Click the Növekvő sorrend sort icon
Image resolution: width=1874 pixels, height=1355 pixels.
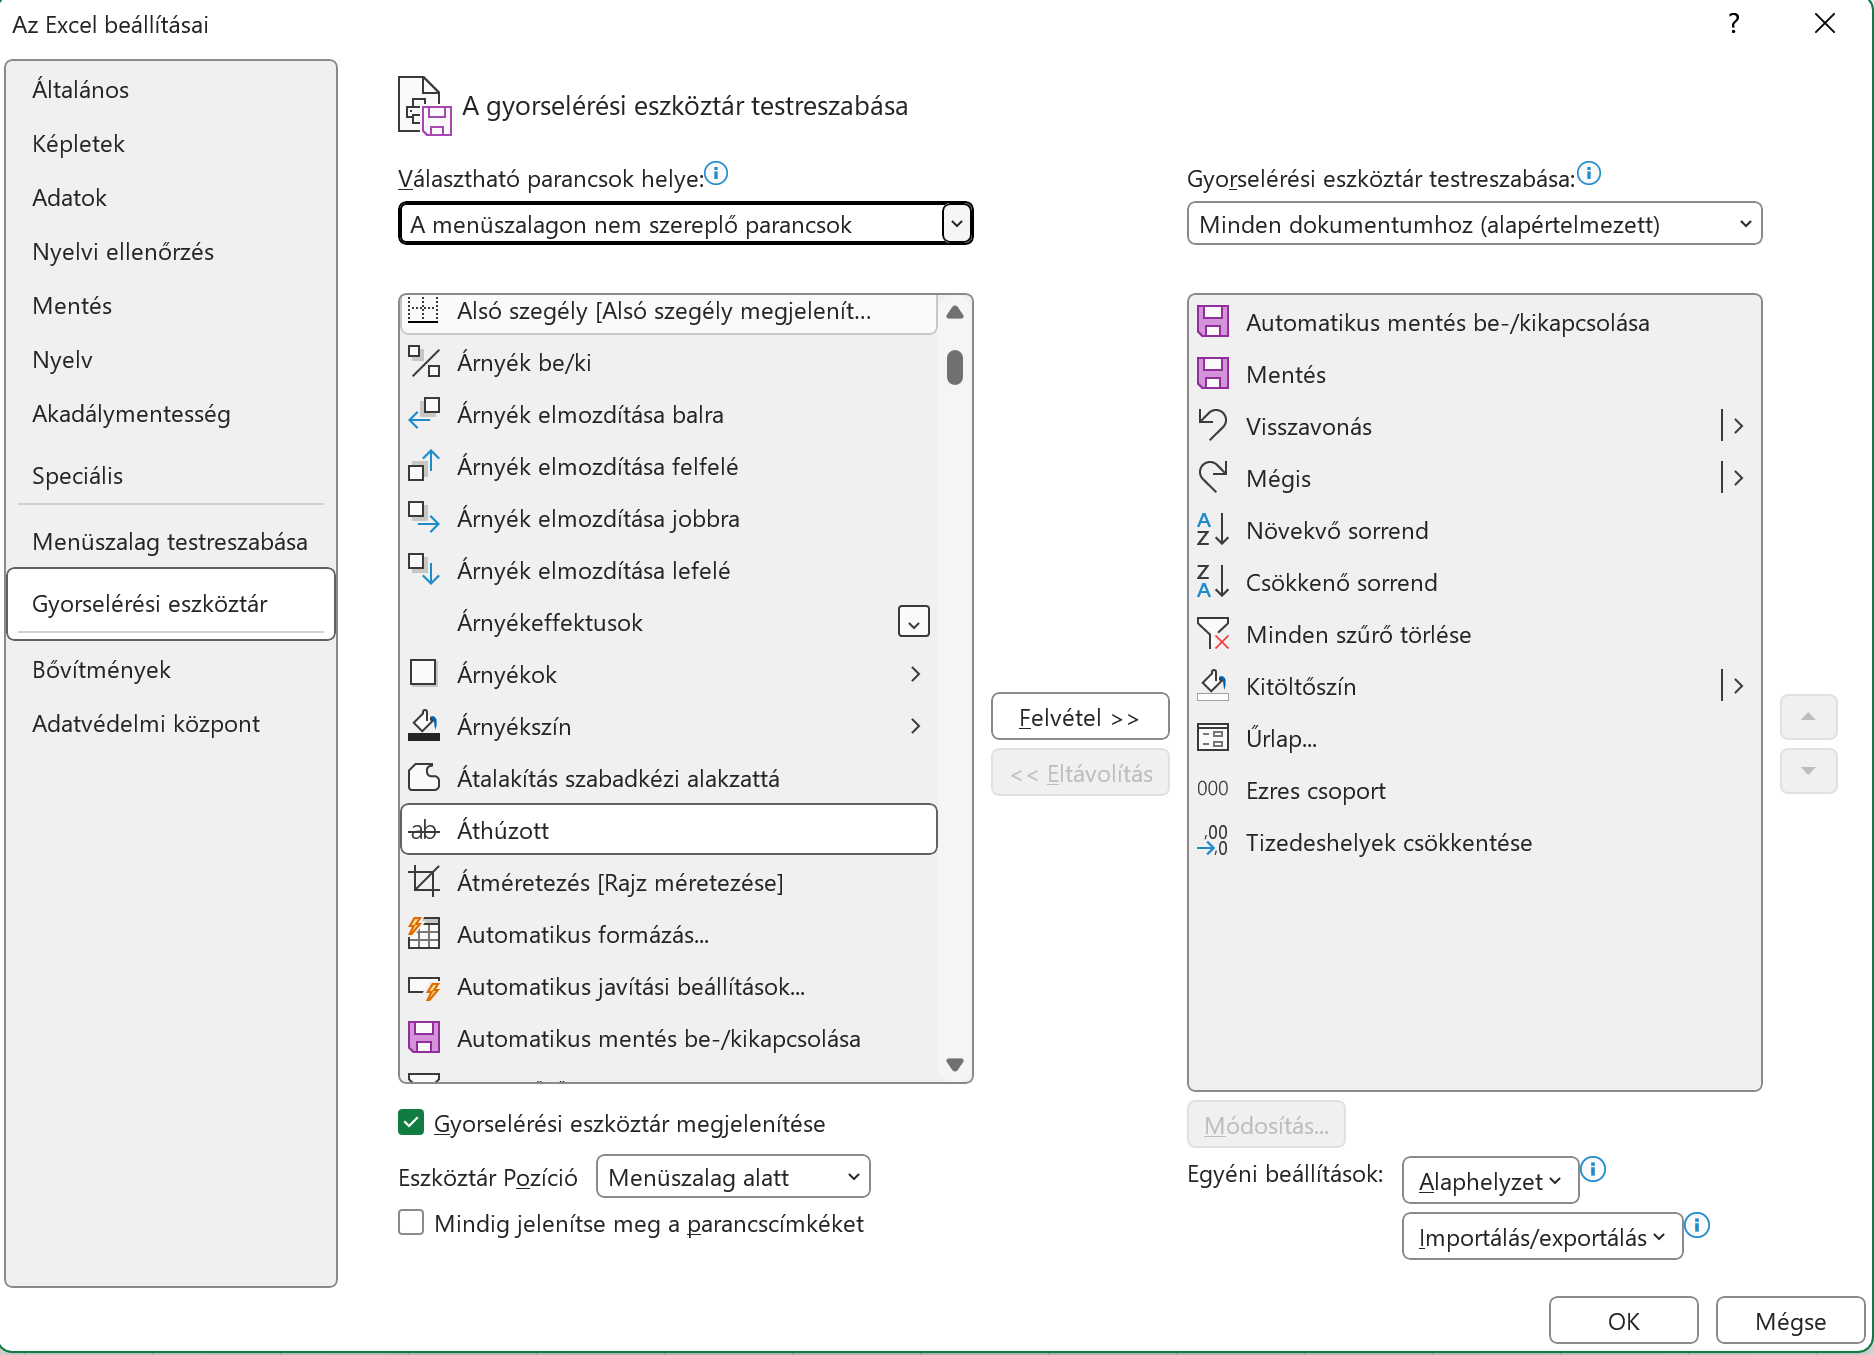(1212, 530)
